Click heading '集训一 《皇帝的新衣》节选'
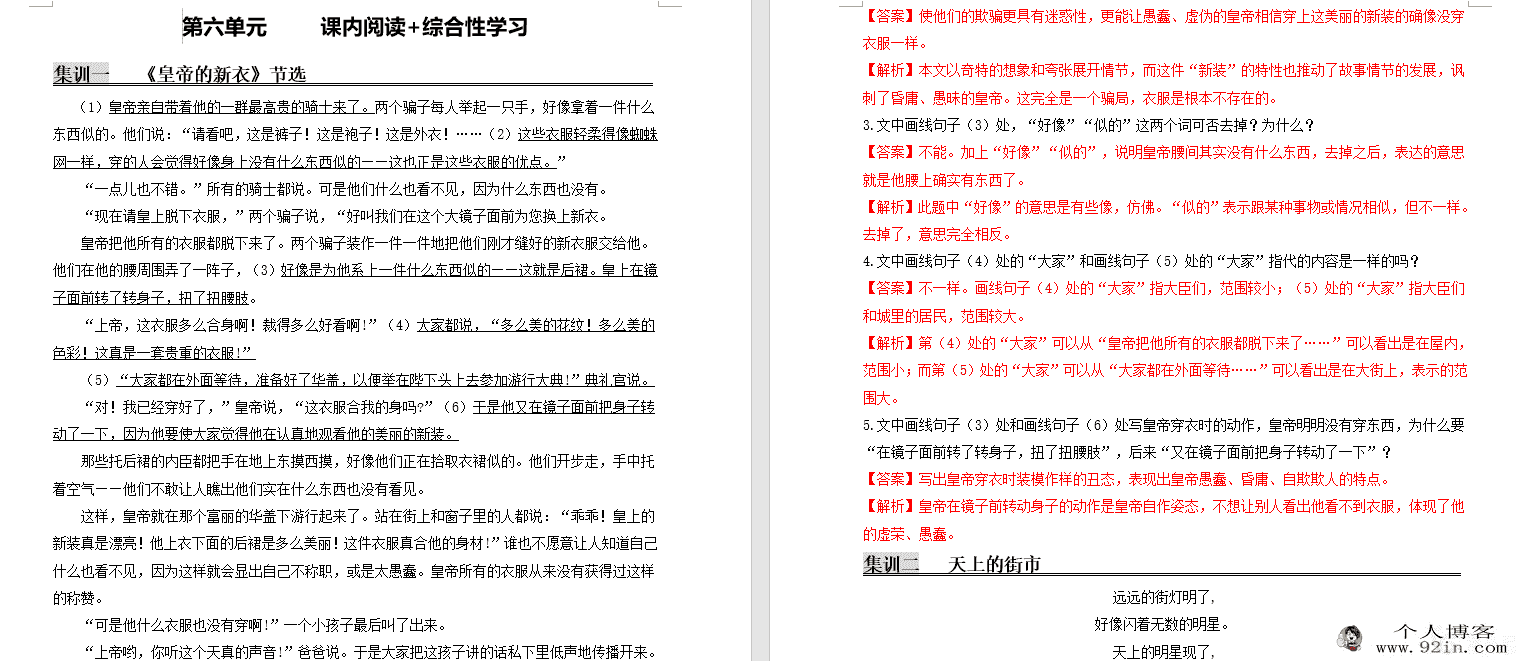 click(x=180, y=74)
